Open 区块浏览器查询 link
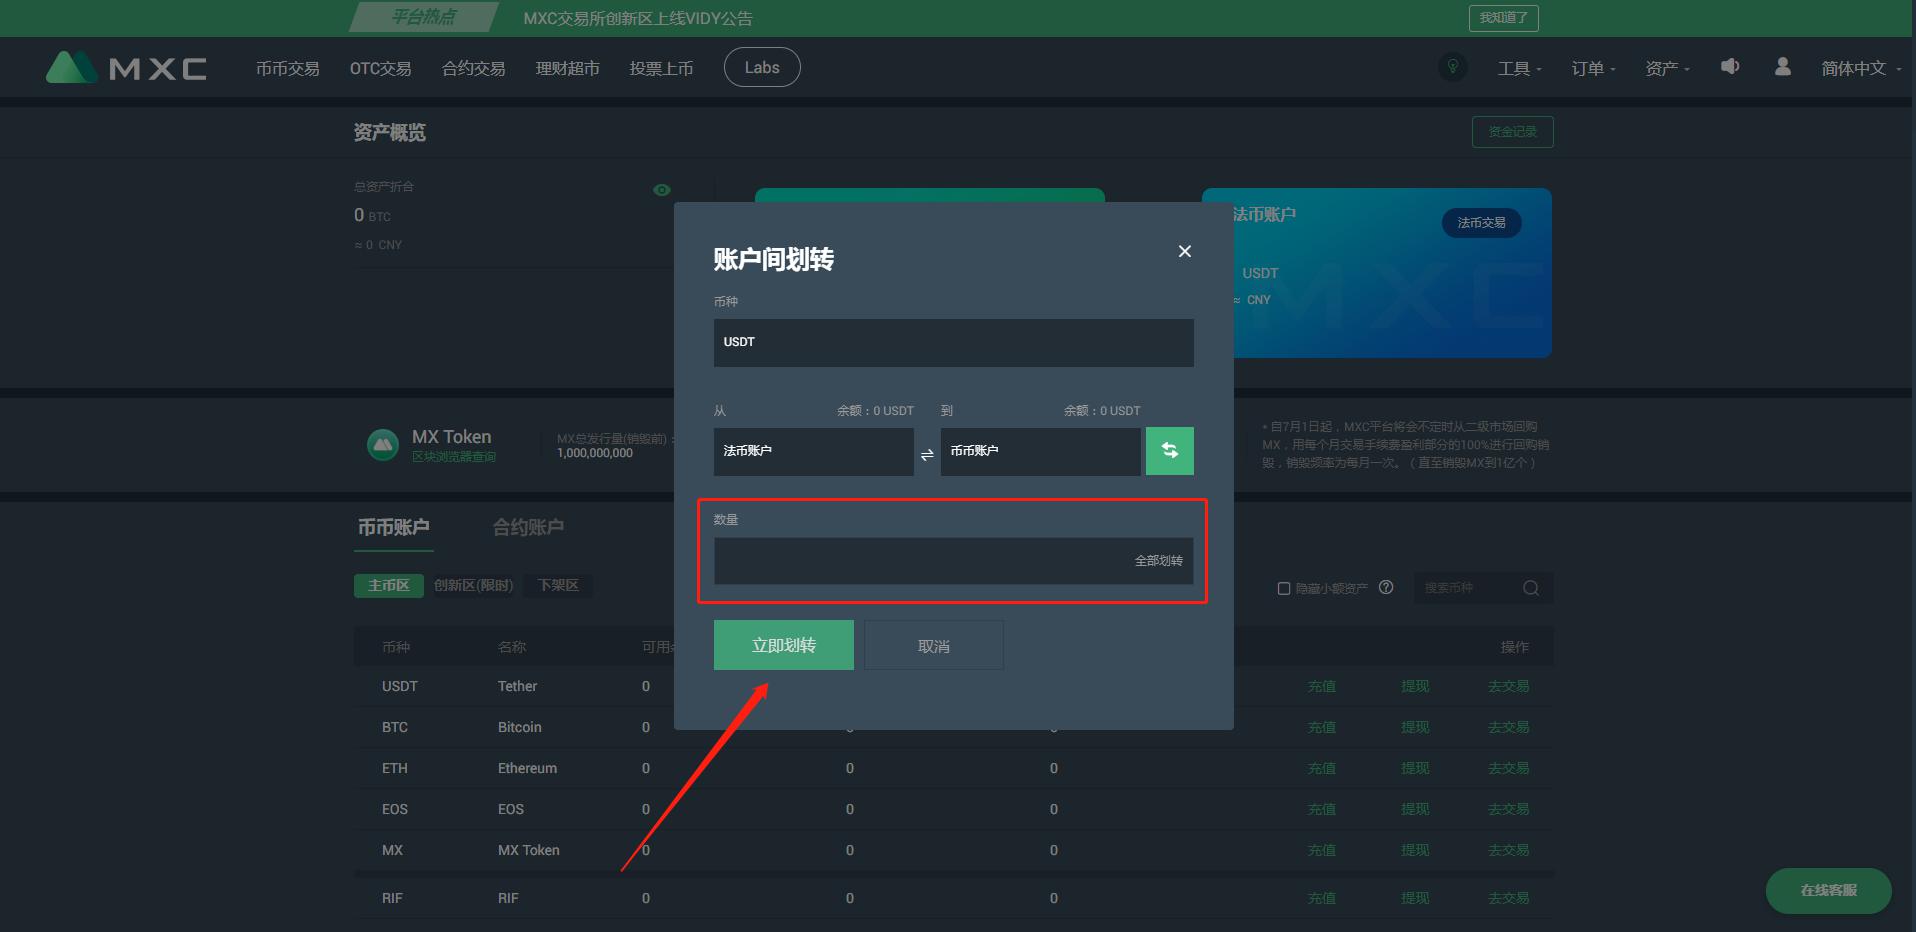 [454, 457]
